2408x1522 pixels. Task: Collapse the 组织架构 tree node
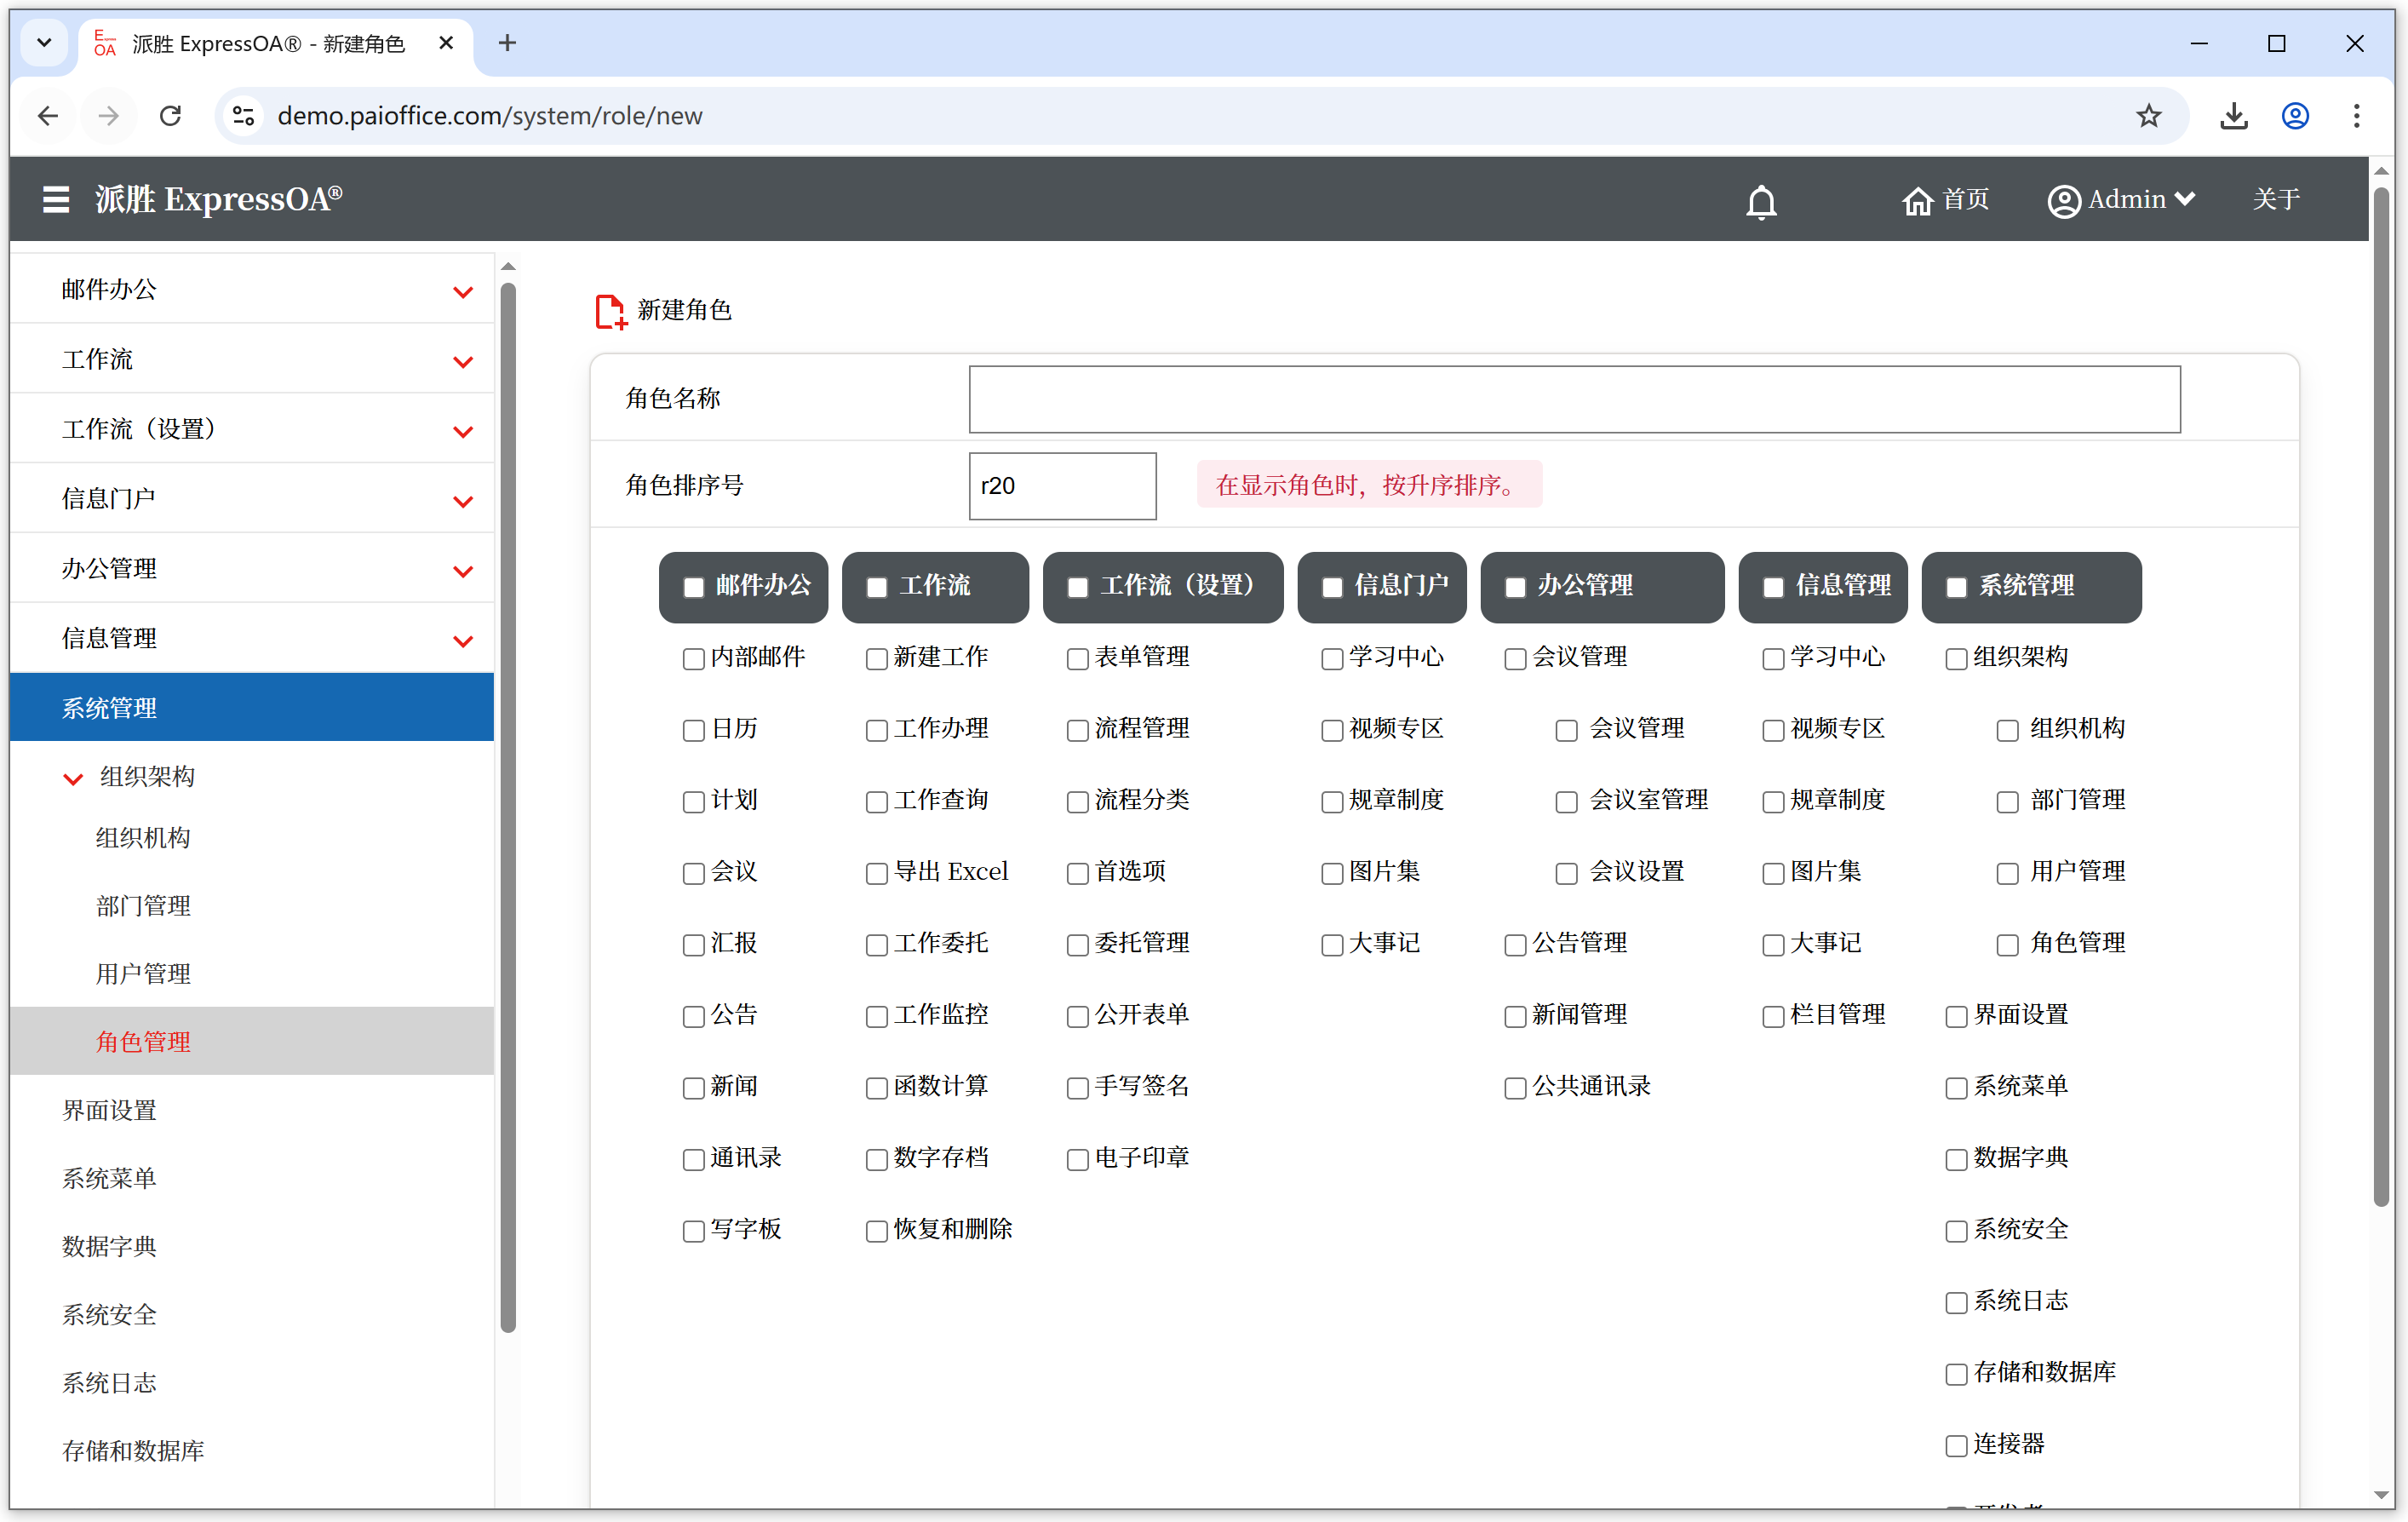point(73,778)
